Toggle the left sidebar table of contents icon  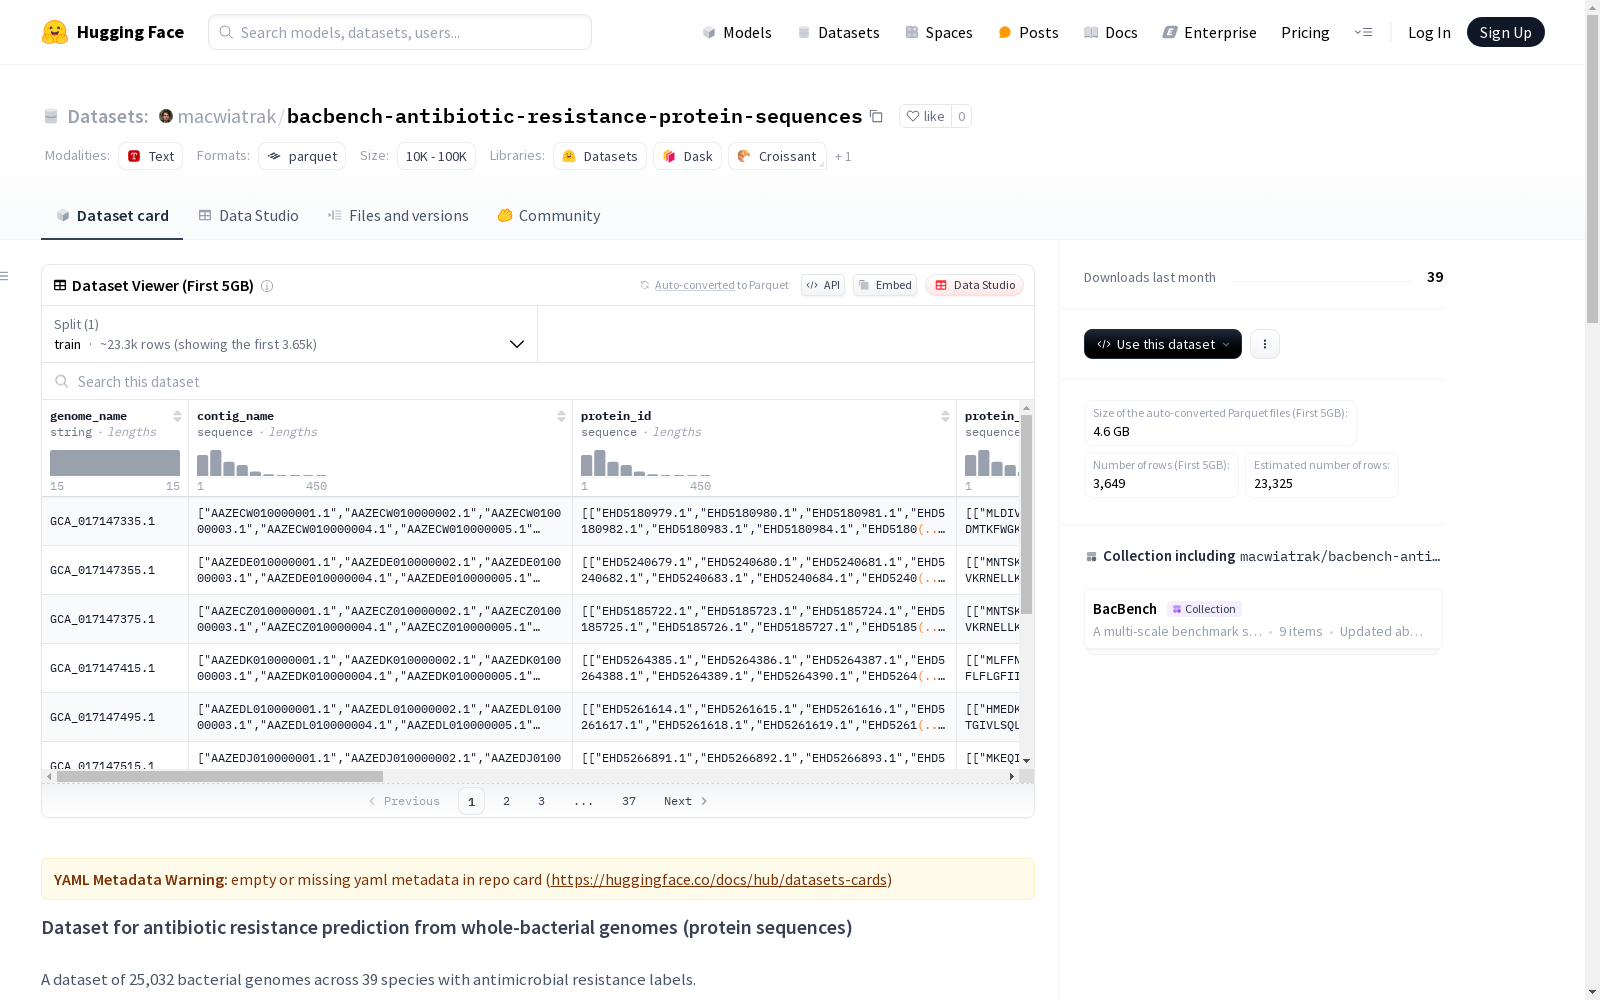coord(5,276)
